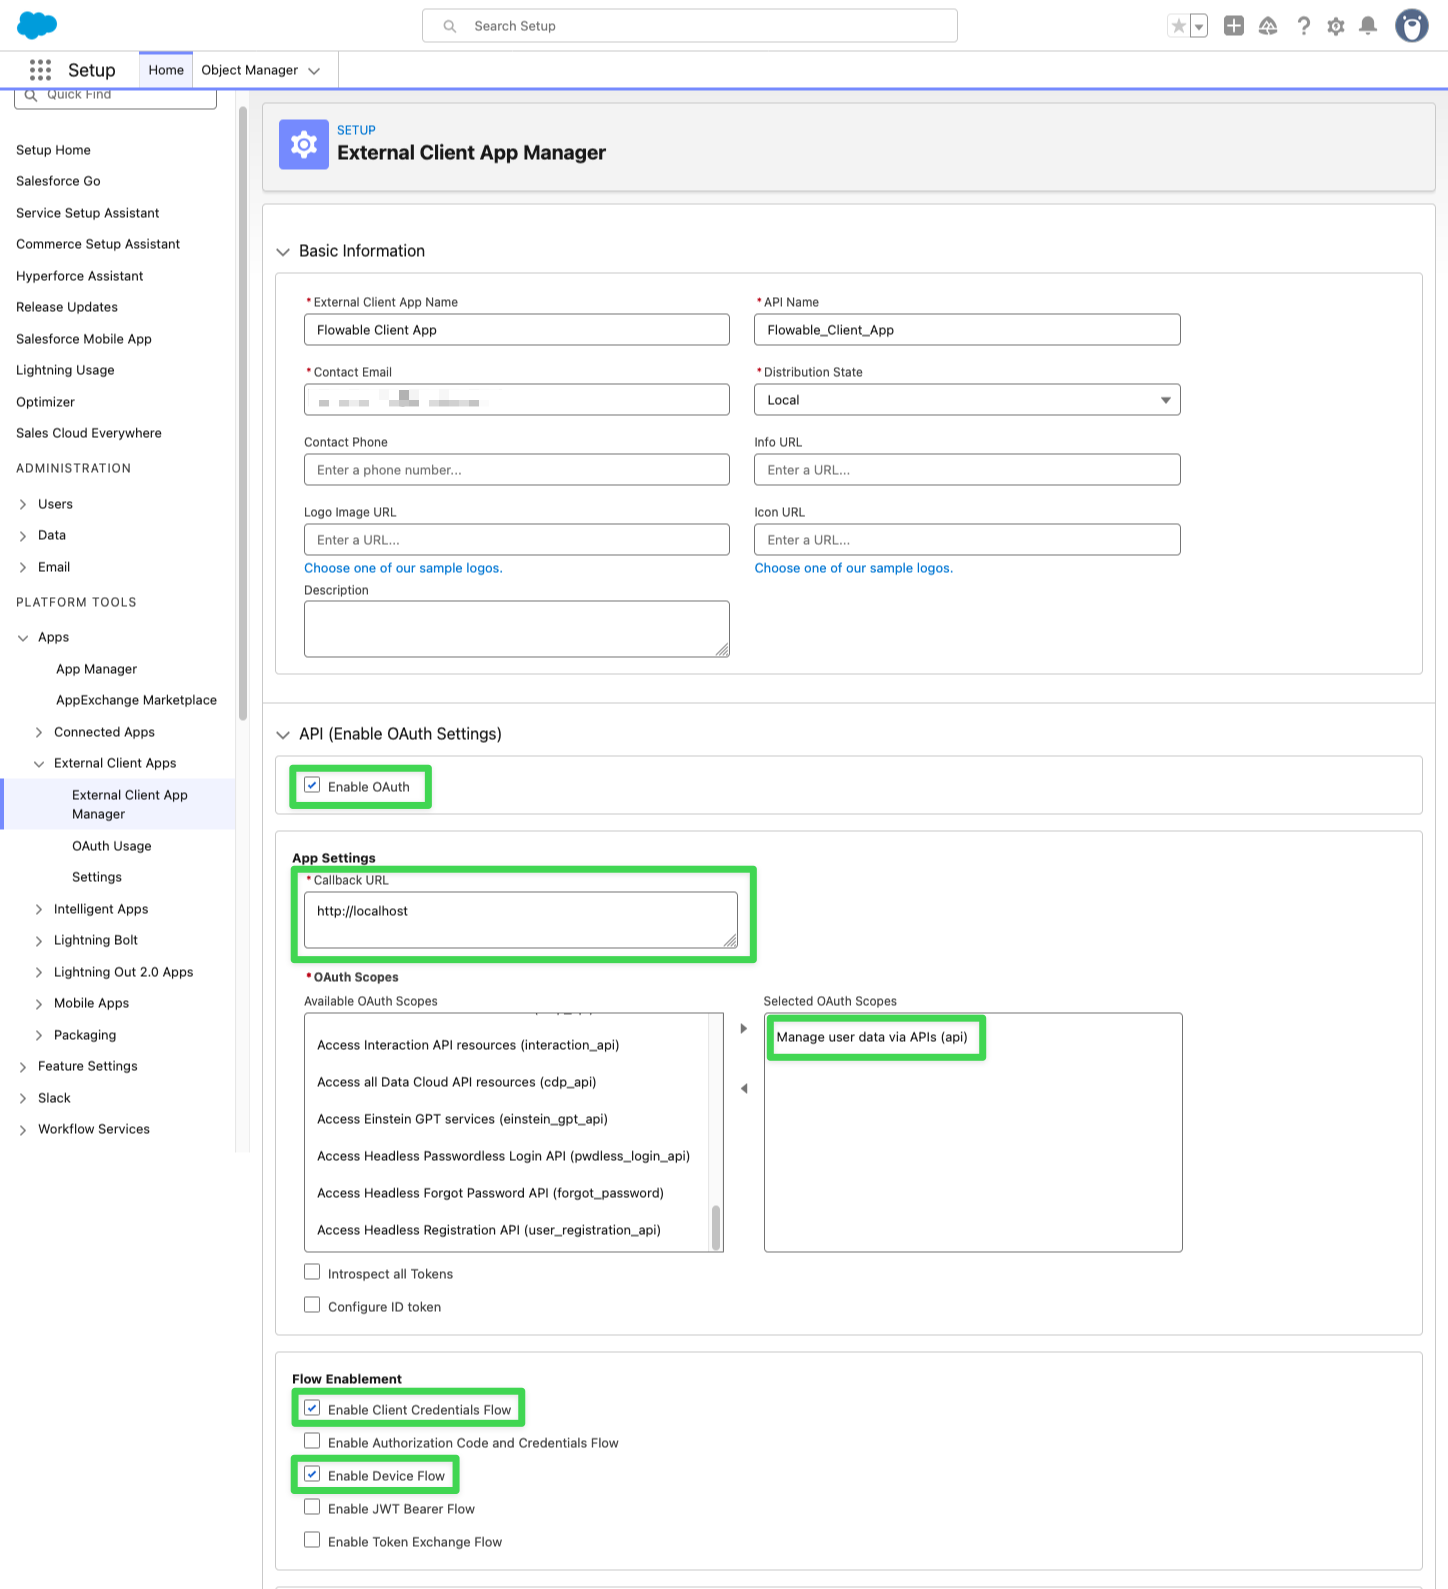Expand the Data tree node
The height and width of the screenshot is (1589, 1448).
click(23, 536)
